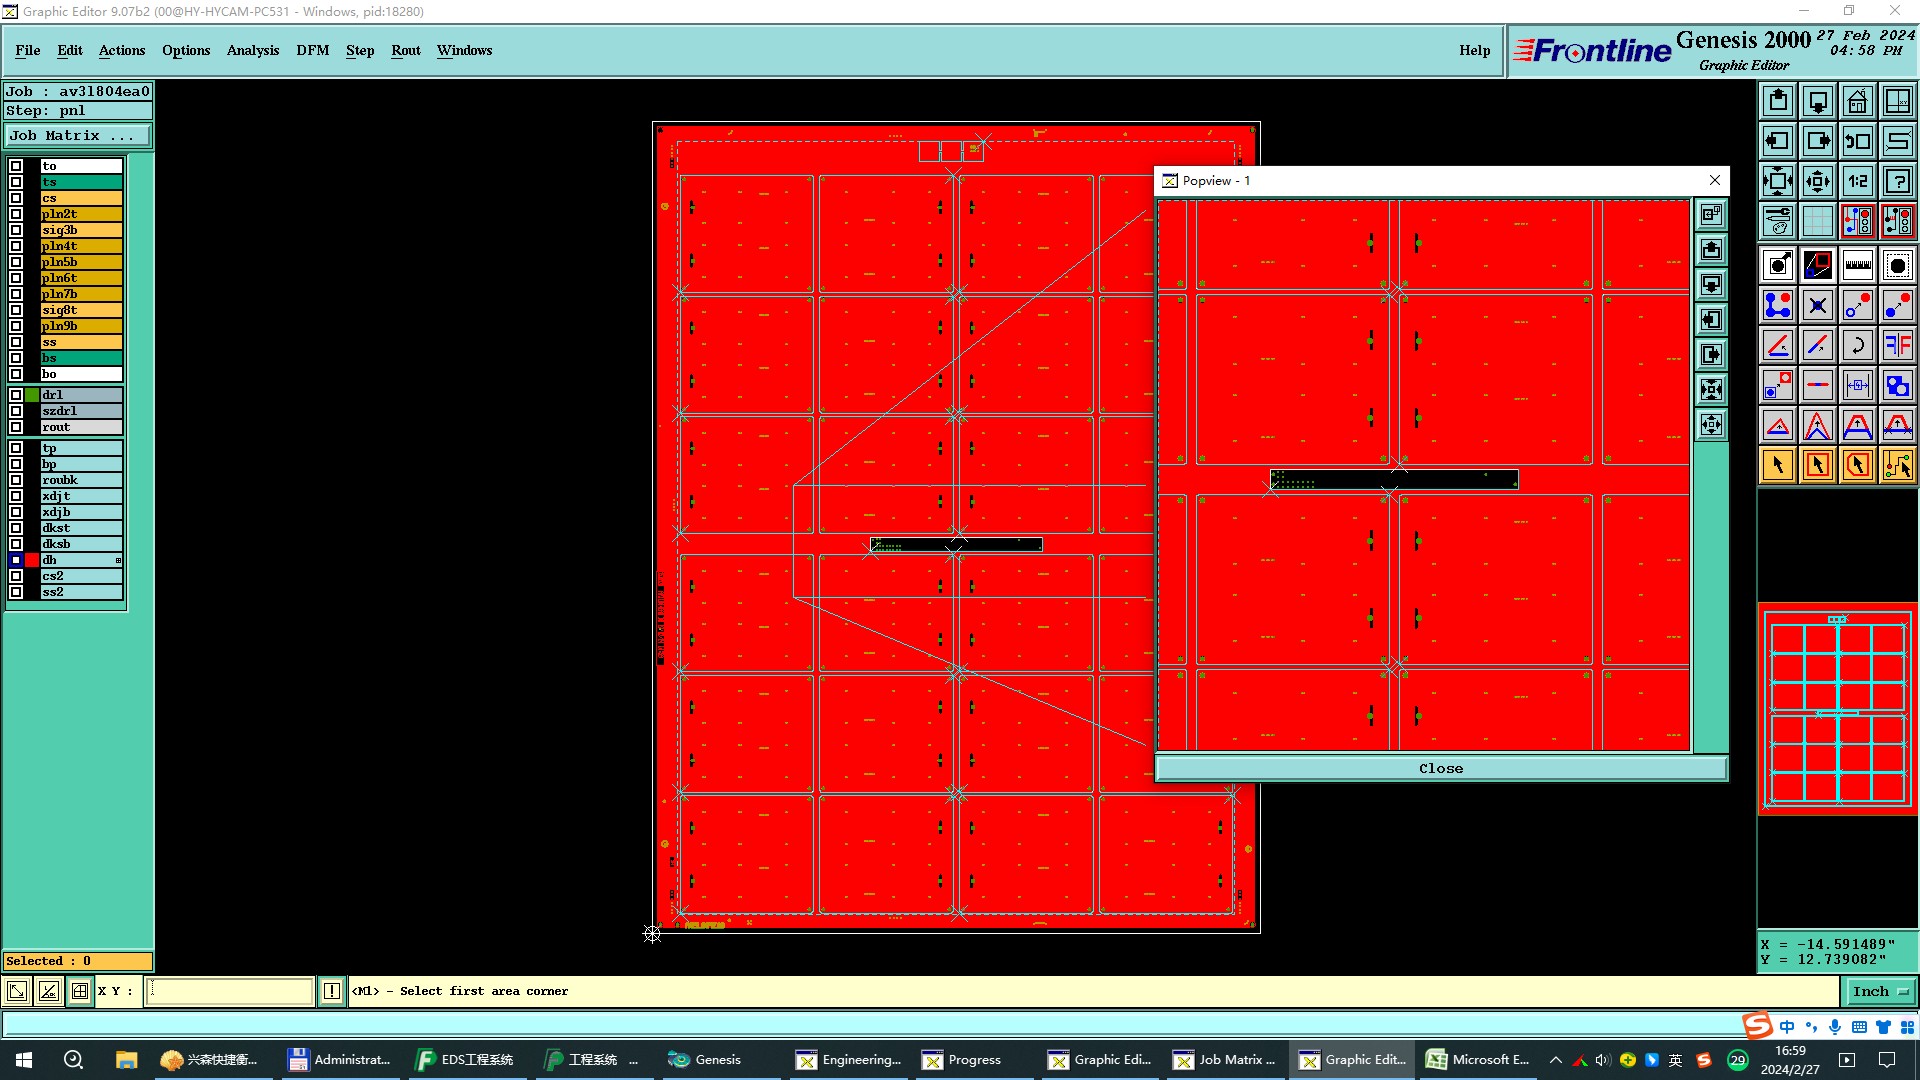1920x1080 pixels.
Task: Select the ruler measurement tool
Action: [x=1857, y=265]
